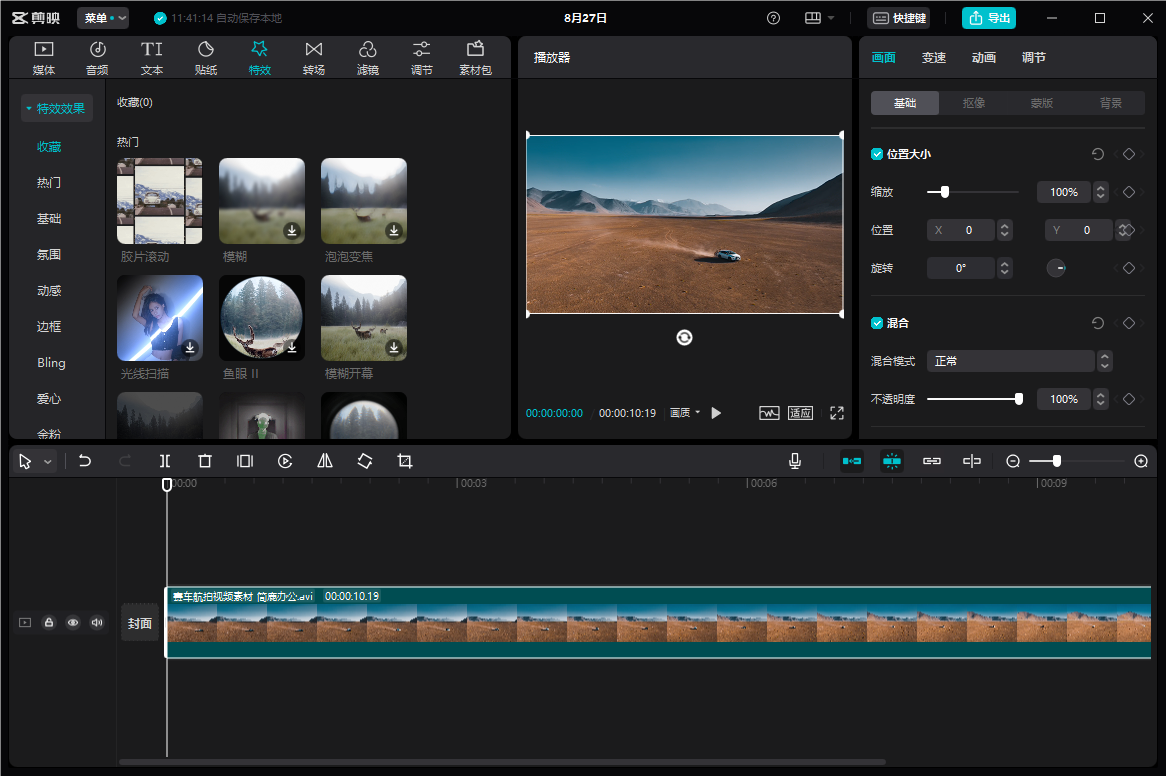
Task: Select the crop tool icon
Action: point(405,461)
